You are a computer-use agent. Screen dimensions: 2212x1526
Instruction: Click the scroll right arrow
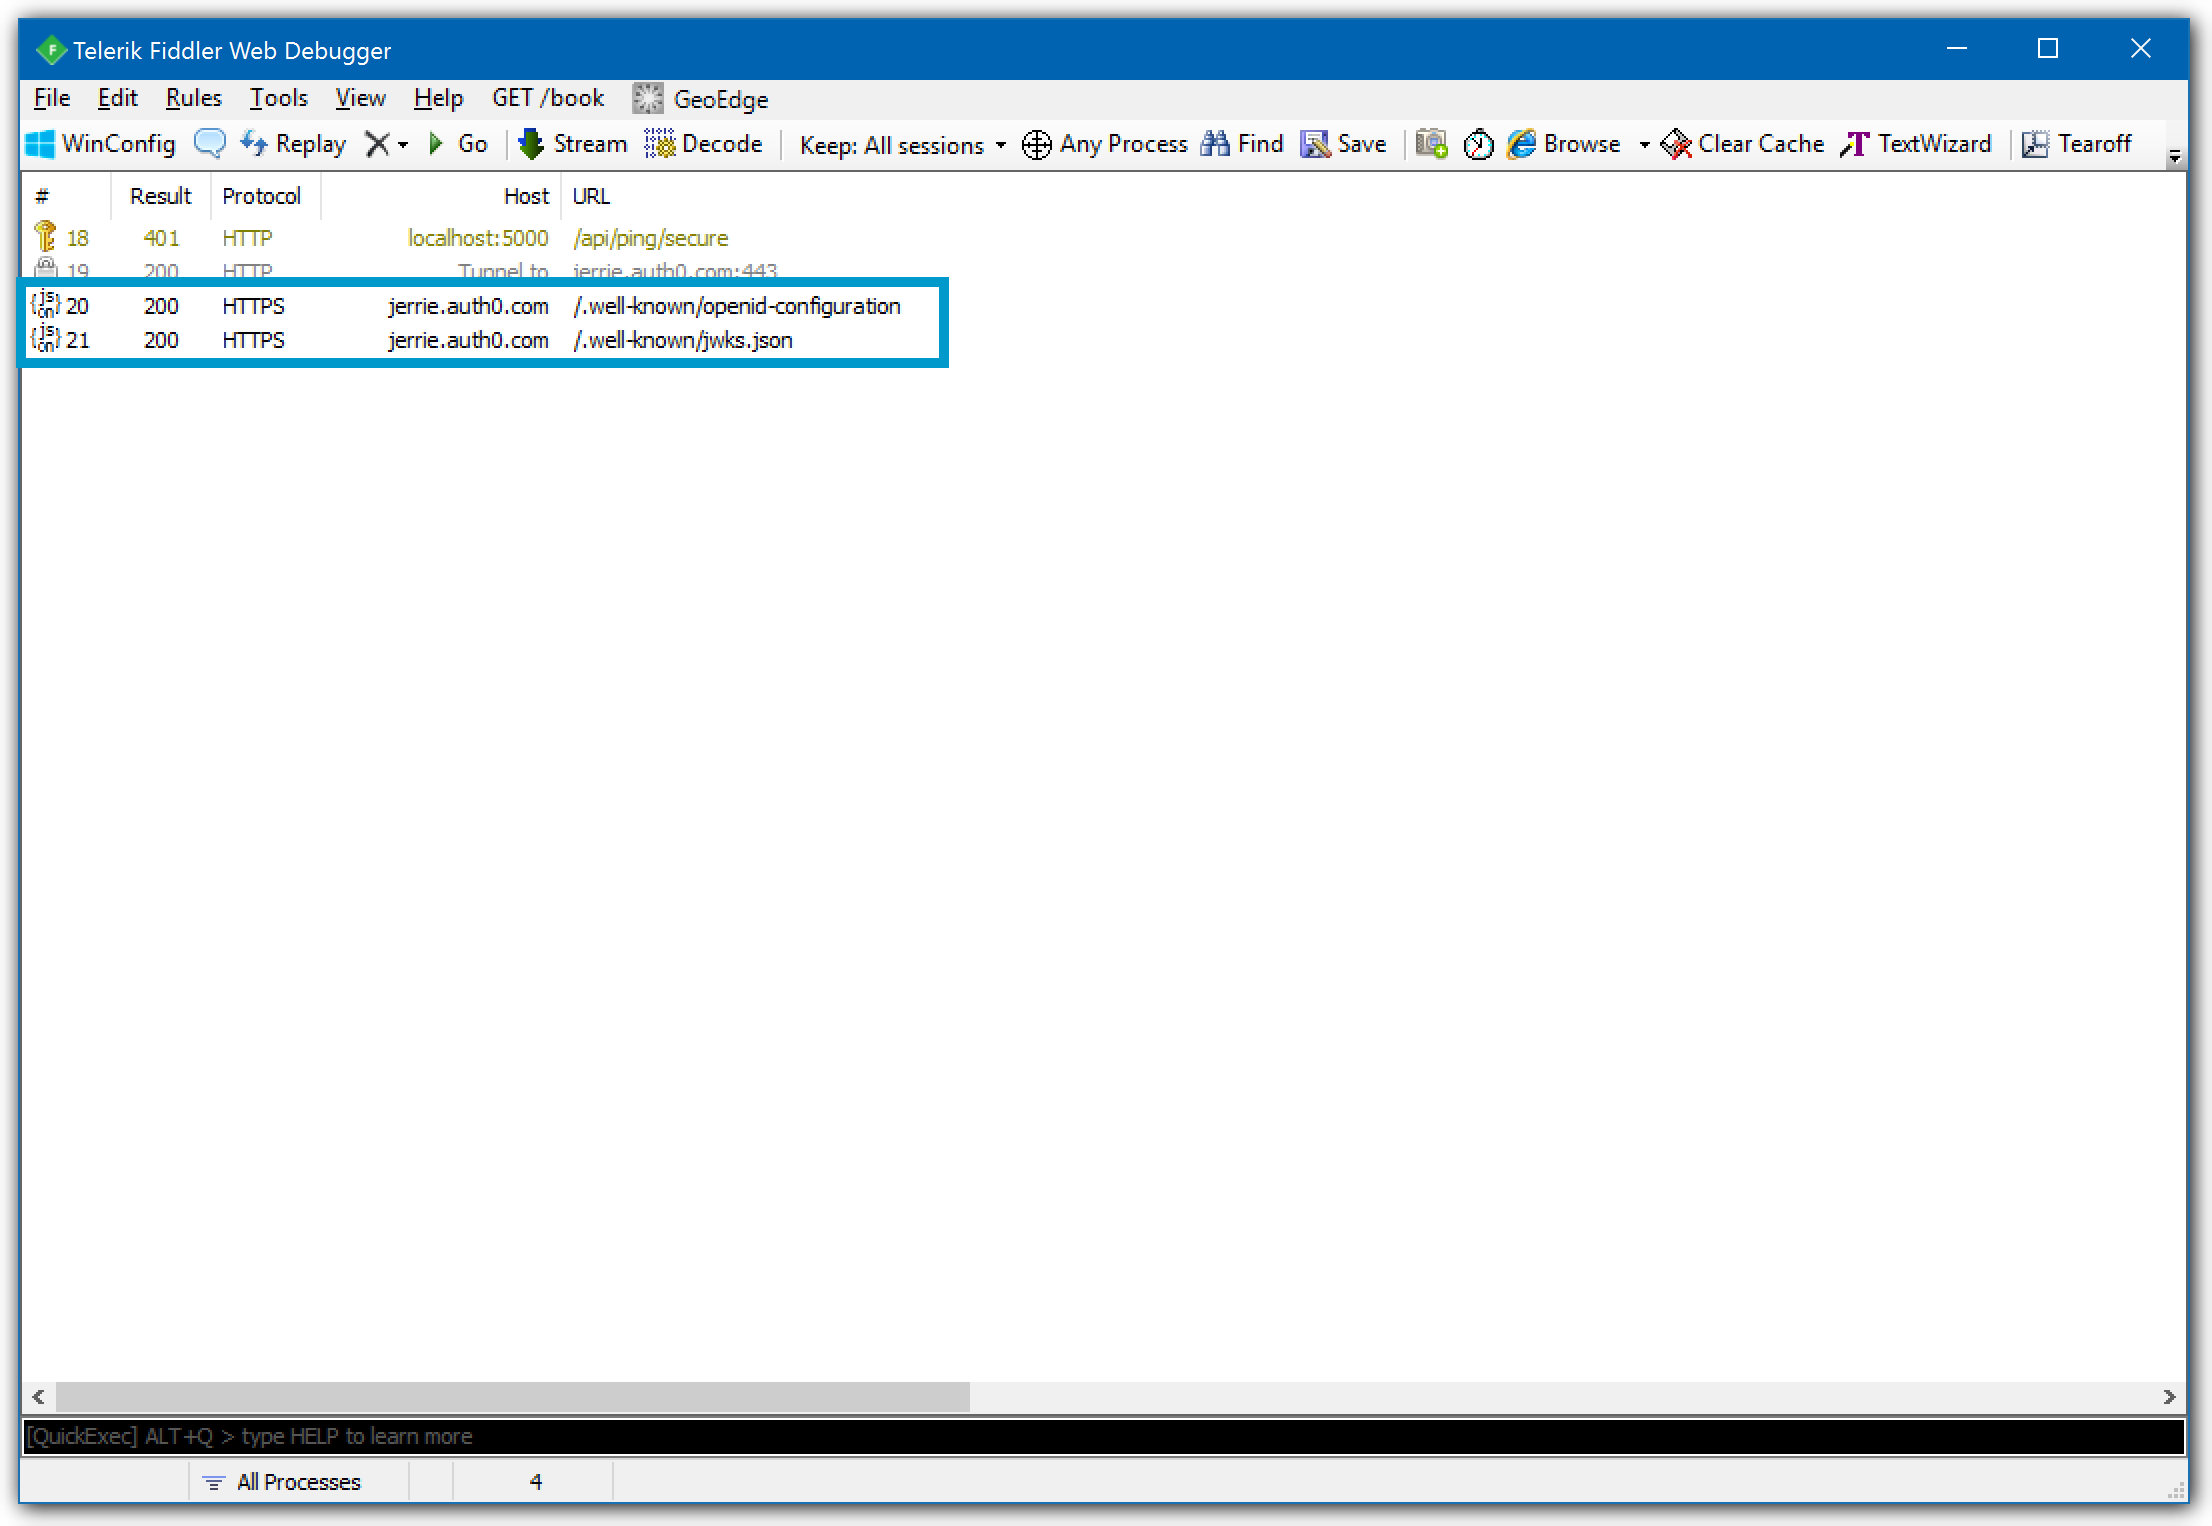[2169, 1397]
